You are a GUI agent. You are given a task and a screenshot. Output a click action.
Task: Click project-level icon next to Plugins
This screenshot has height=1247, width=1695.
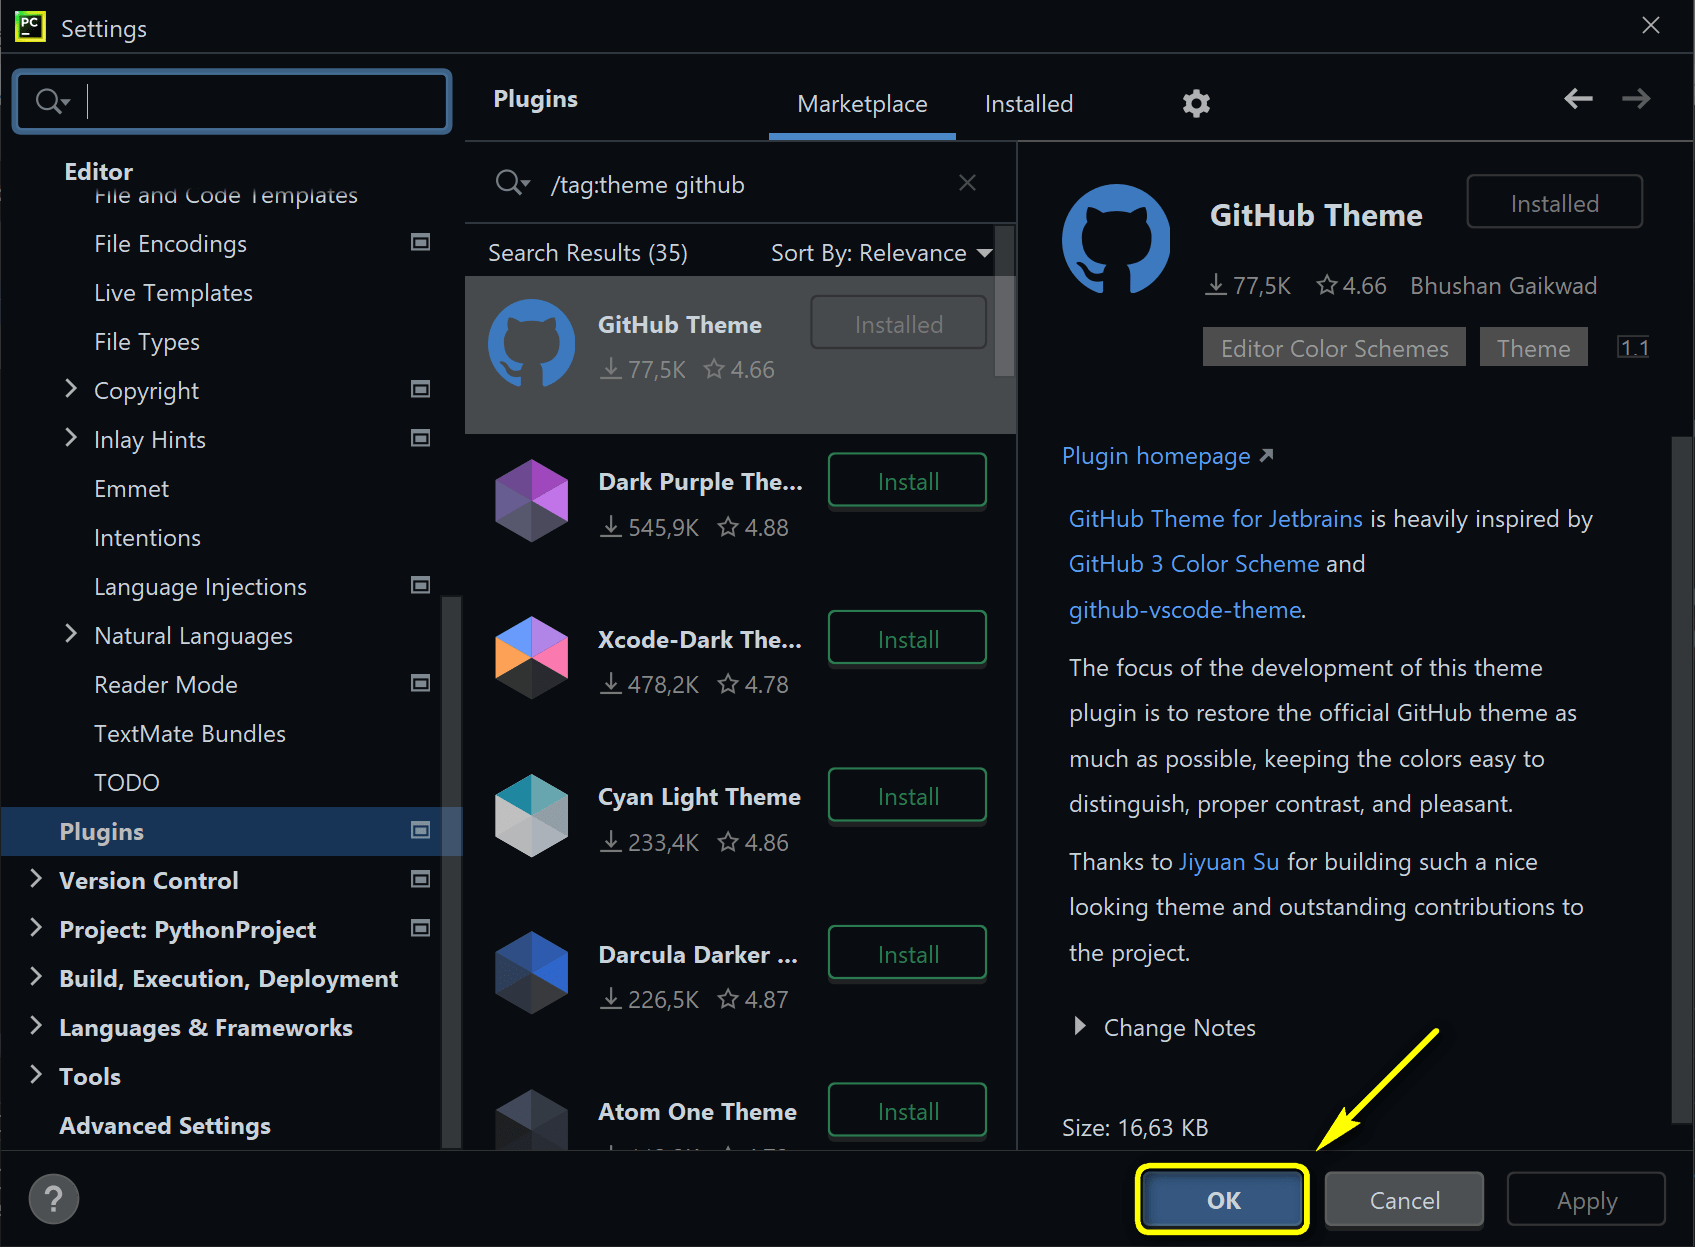pyautogui.click(x=421, y=830)
